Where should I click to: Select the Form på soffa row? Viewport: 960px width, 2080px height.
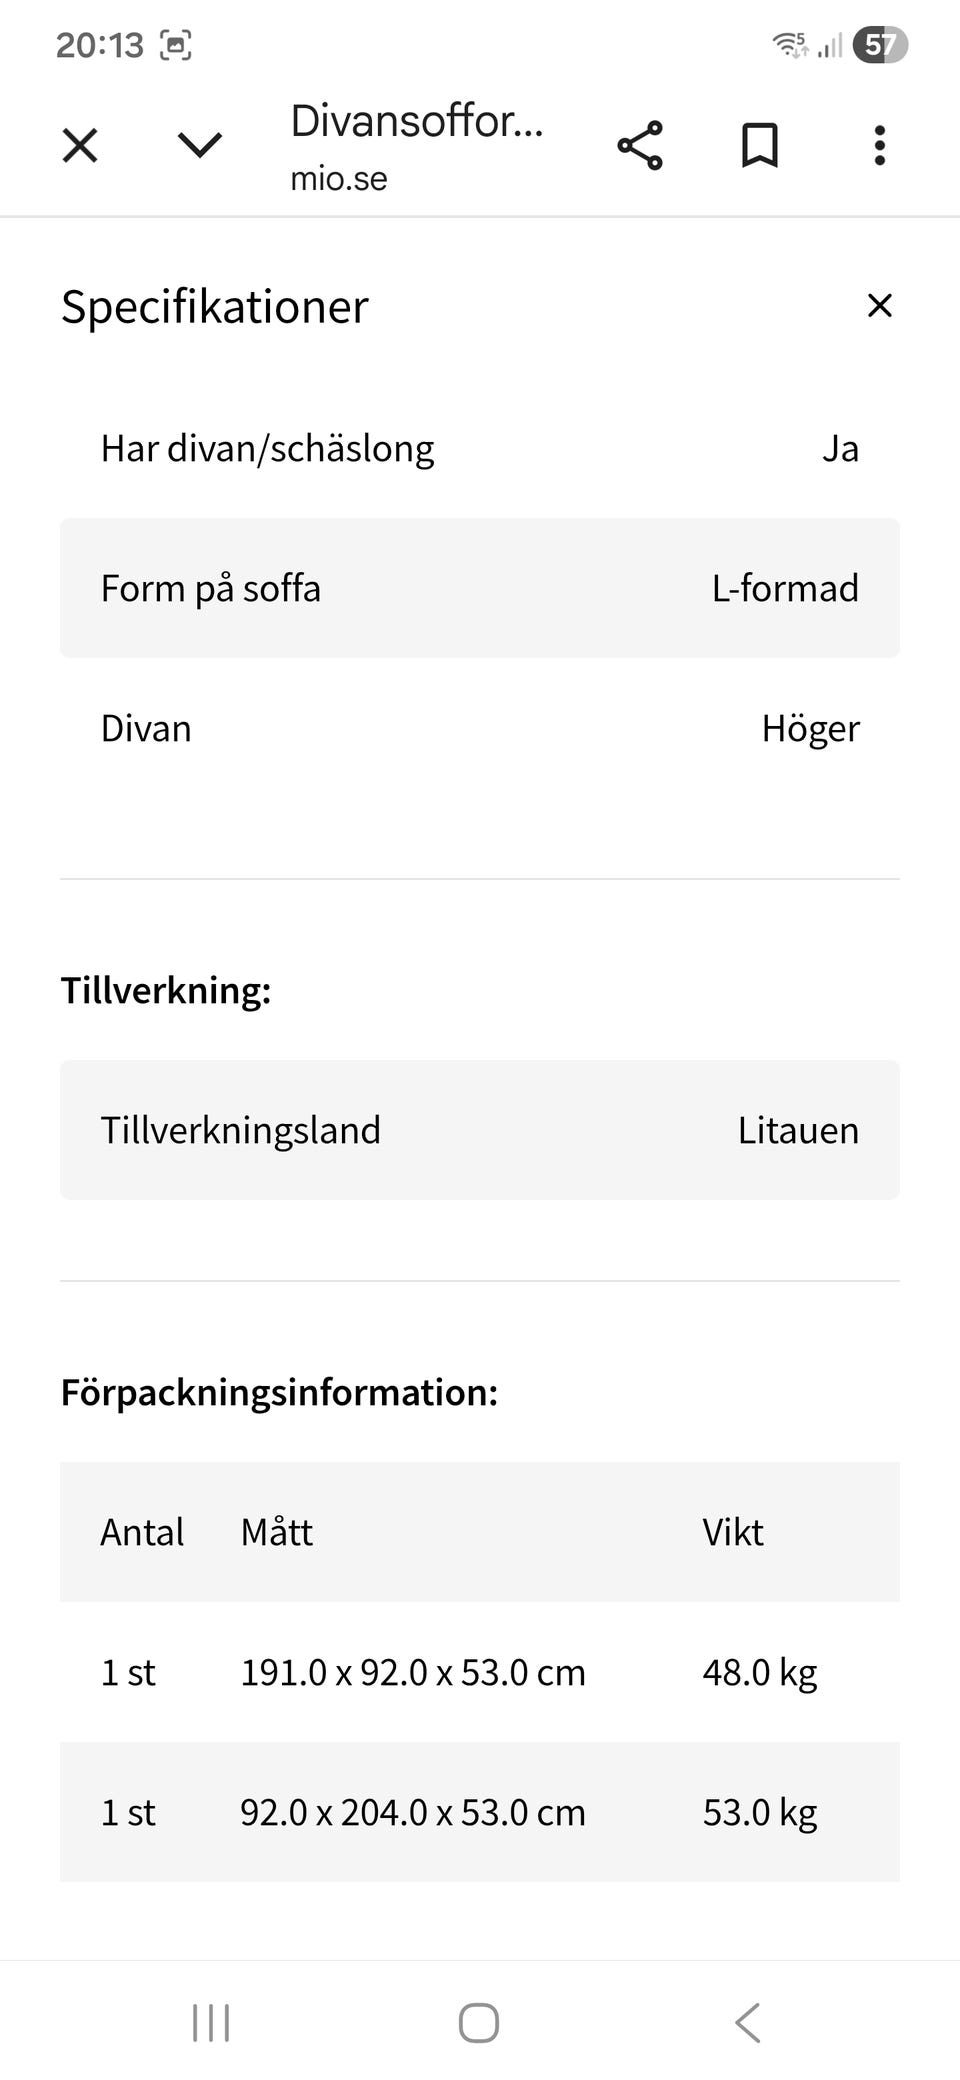(480, 588)
